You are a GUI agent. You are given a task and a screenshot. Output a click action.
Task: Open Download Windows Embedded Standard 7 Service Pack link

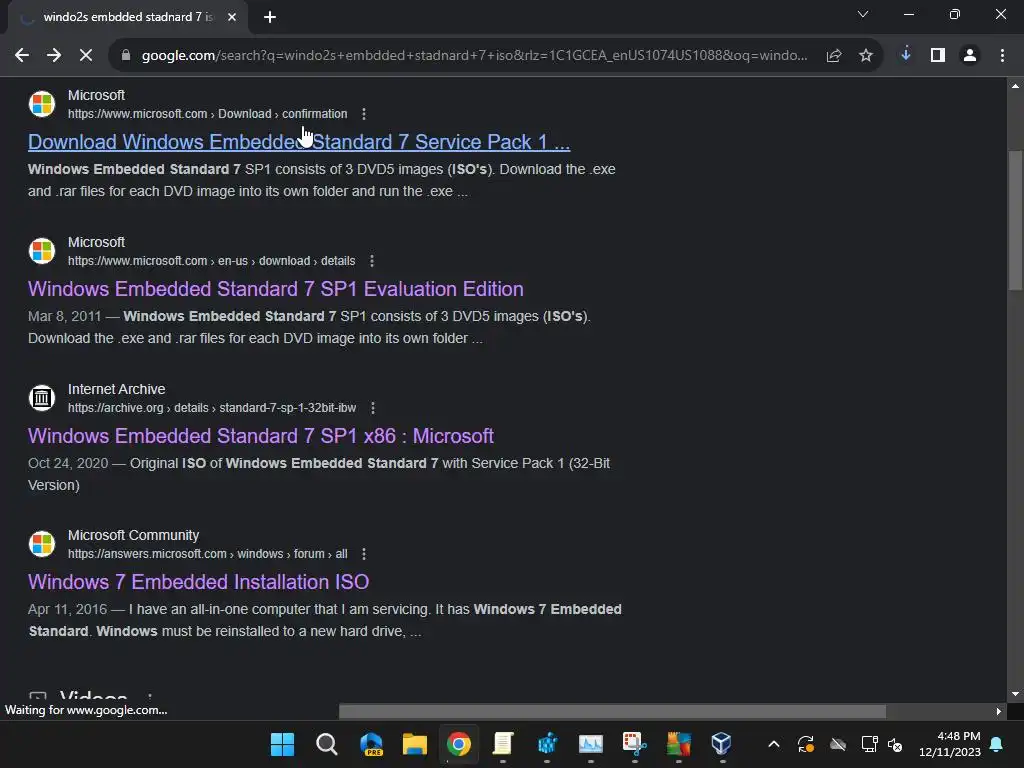click(299, 142)
